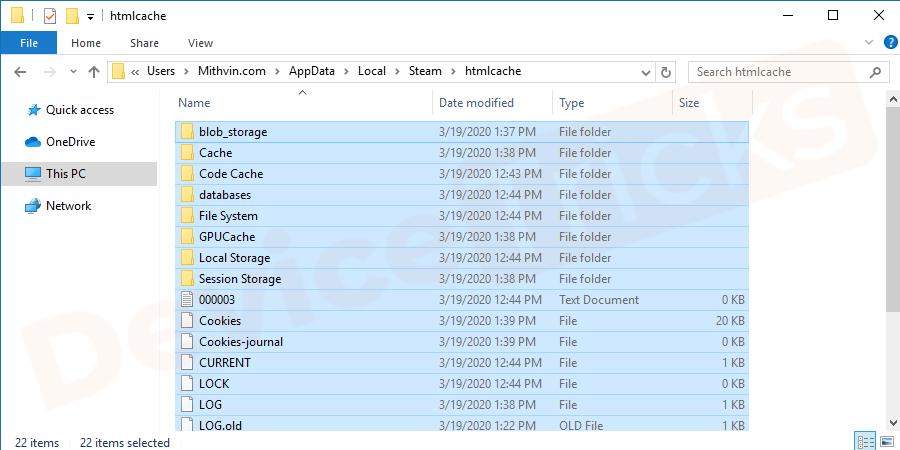Open the File menu
This screenshot has height=450, width=900.
coord(29,43)
